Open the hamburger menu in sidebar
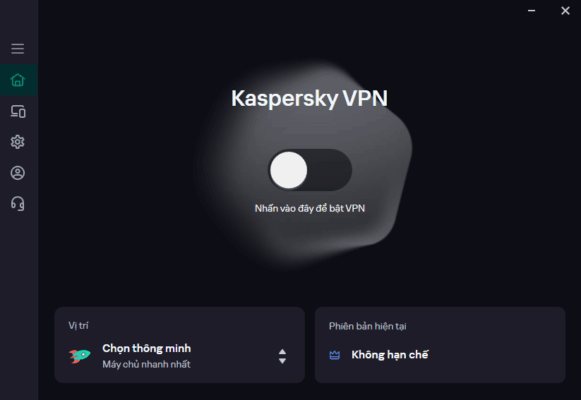 click(17, 49)
